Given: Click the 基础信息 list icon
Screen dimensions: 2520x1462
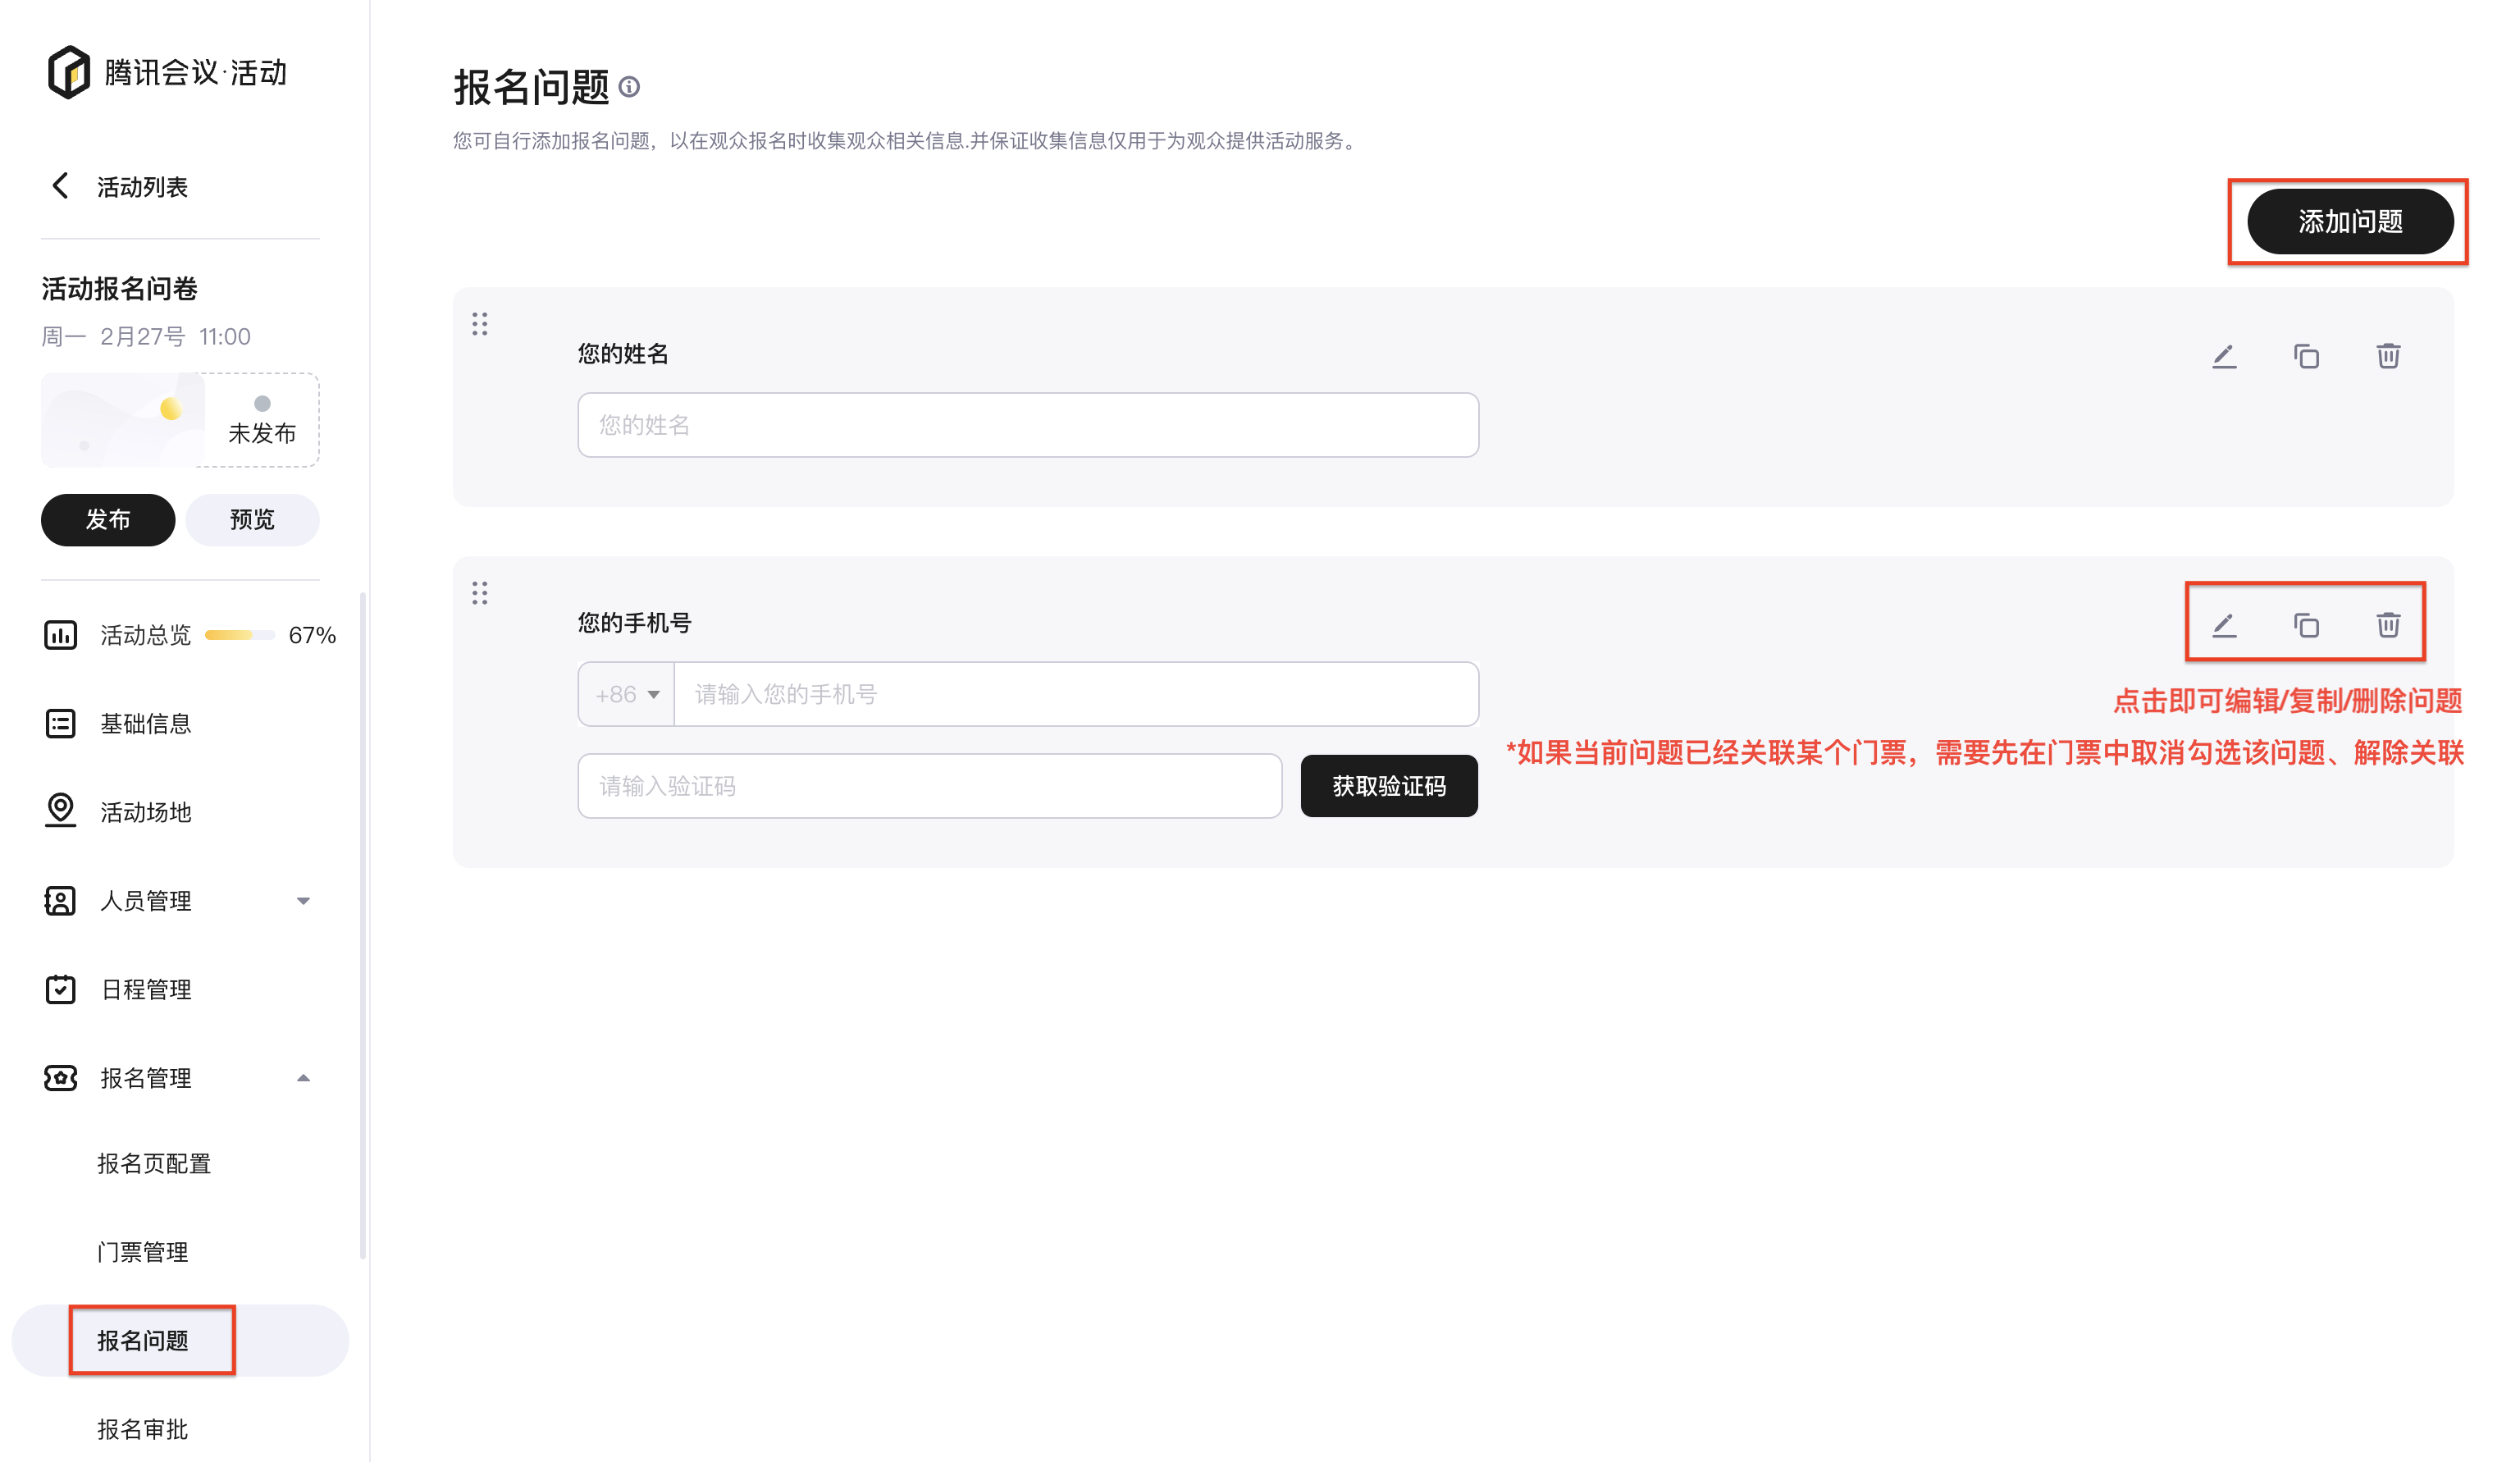Looking at the screenshot, I should pos(60,723).
